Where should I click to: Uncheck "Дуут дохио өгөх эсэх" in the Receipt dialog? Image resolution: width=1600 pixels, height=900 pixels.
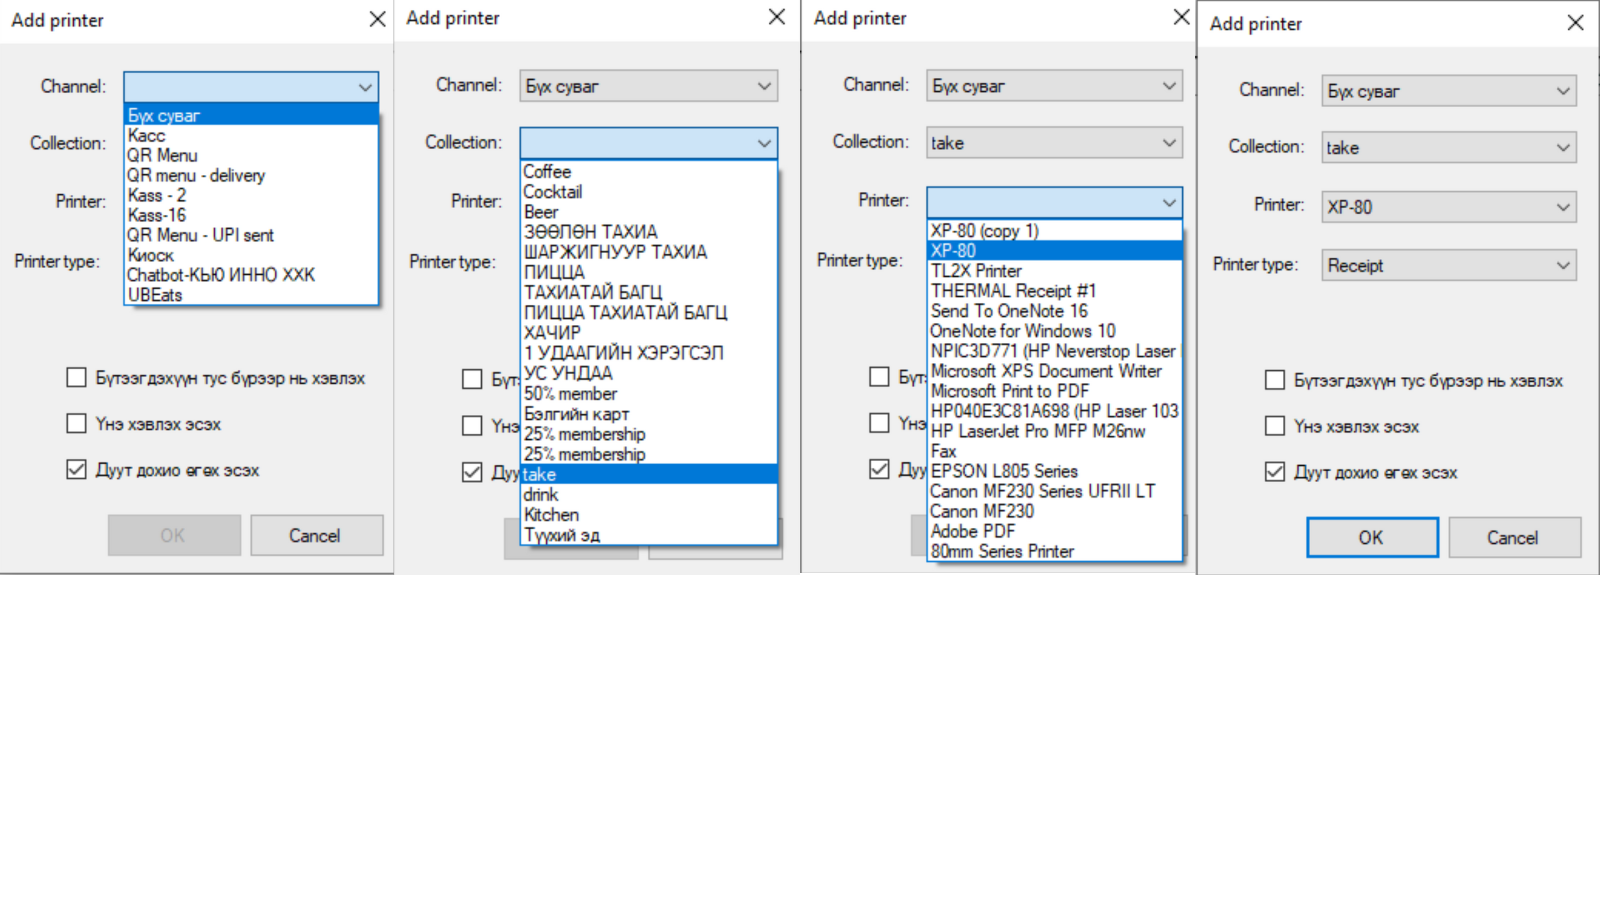click(1275, 472)
